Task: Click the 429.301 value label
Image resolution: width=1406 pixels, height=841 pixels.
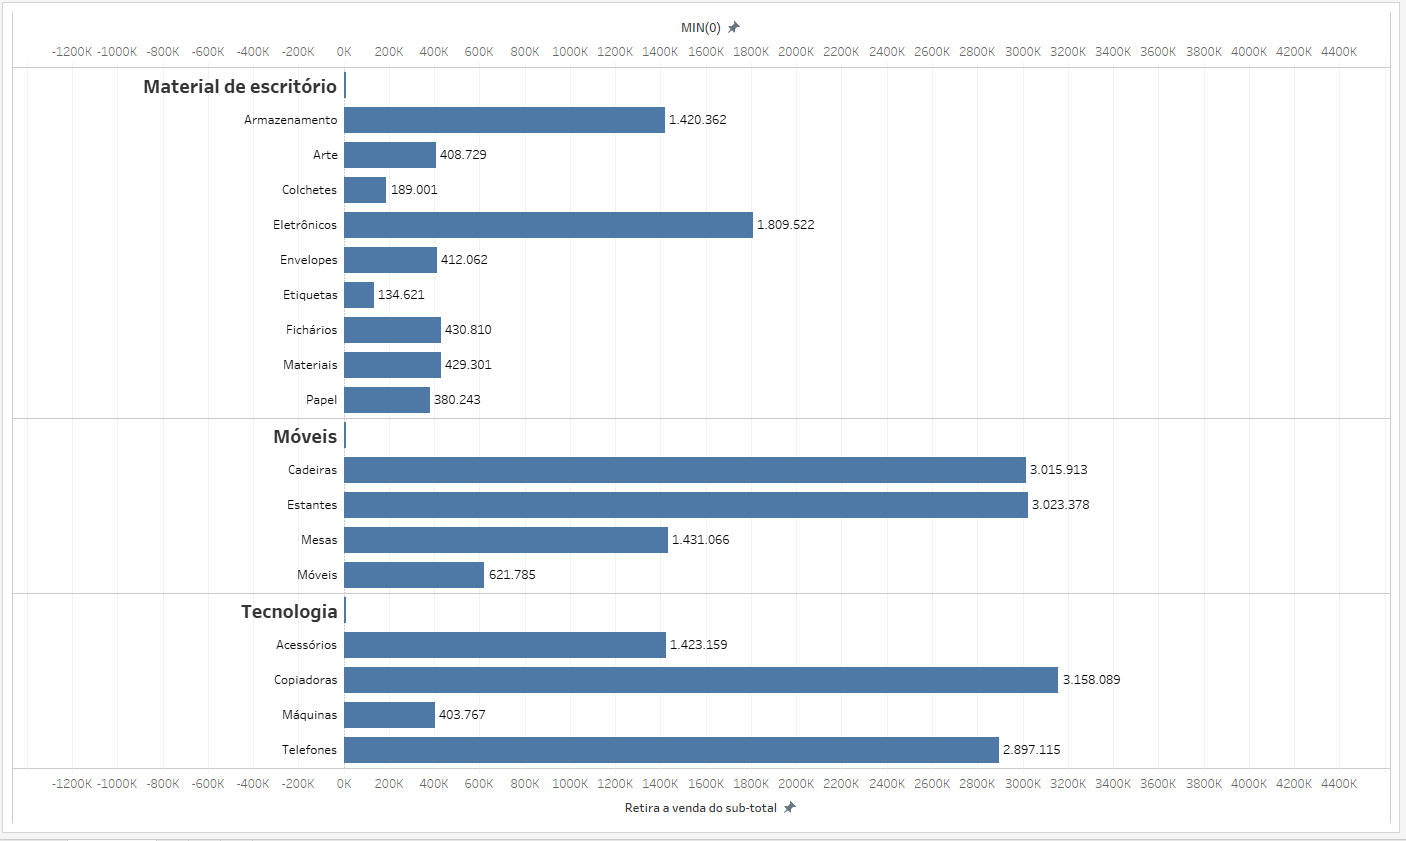Action: pyautogui.click(x=468, y=365)
